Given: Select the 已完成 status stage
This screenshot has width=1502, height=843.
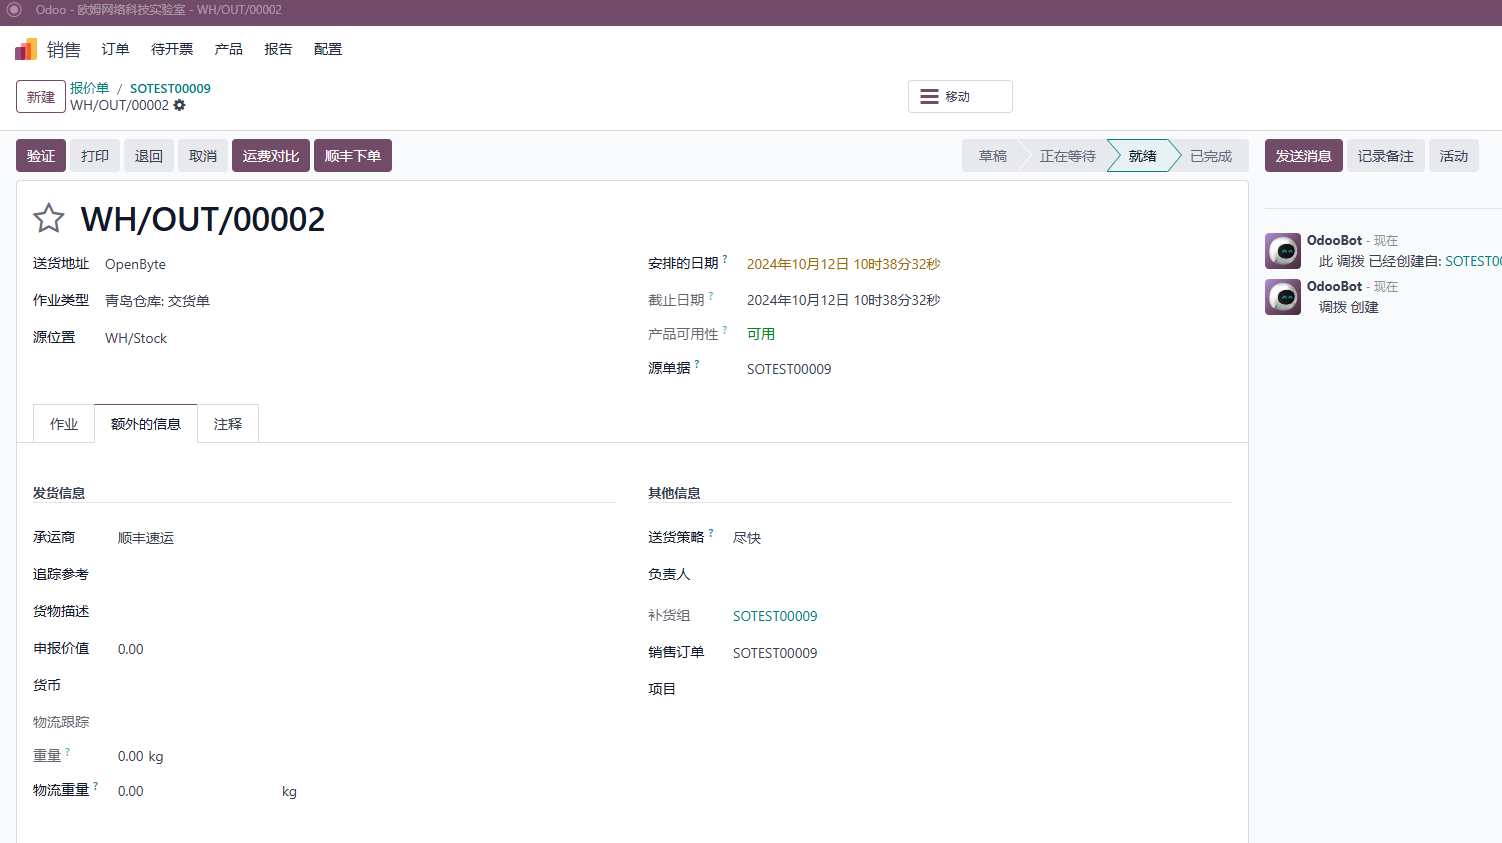Looking at the screenshot, I should [x=1211, y=156].
